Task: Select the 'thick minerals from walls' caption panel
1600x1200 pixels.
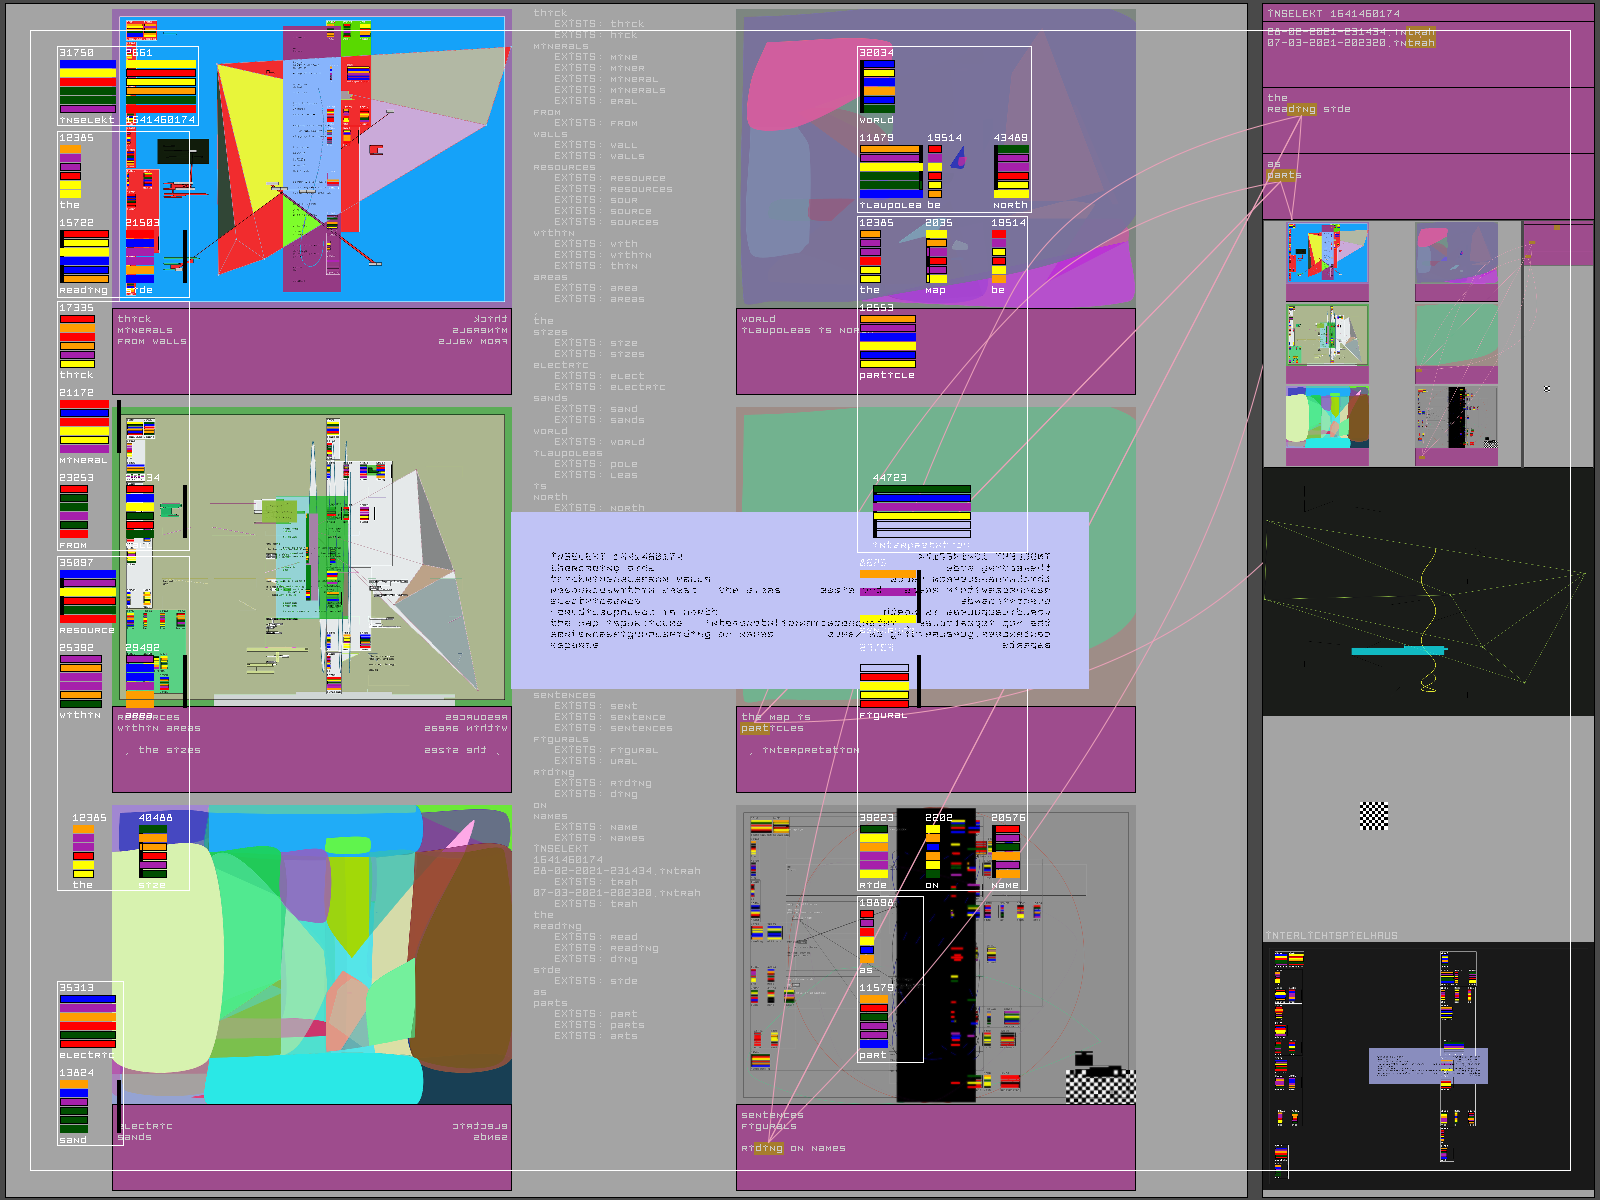Action: tap(312, 351)
